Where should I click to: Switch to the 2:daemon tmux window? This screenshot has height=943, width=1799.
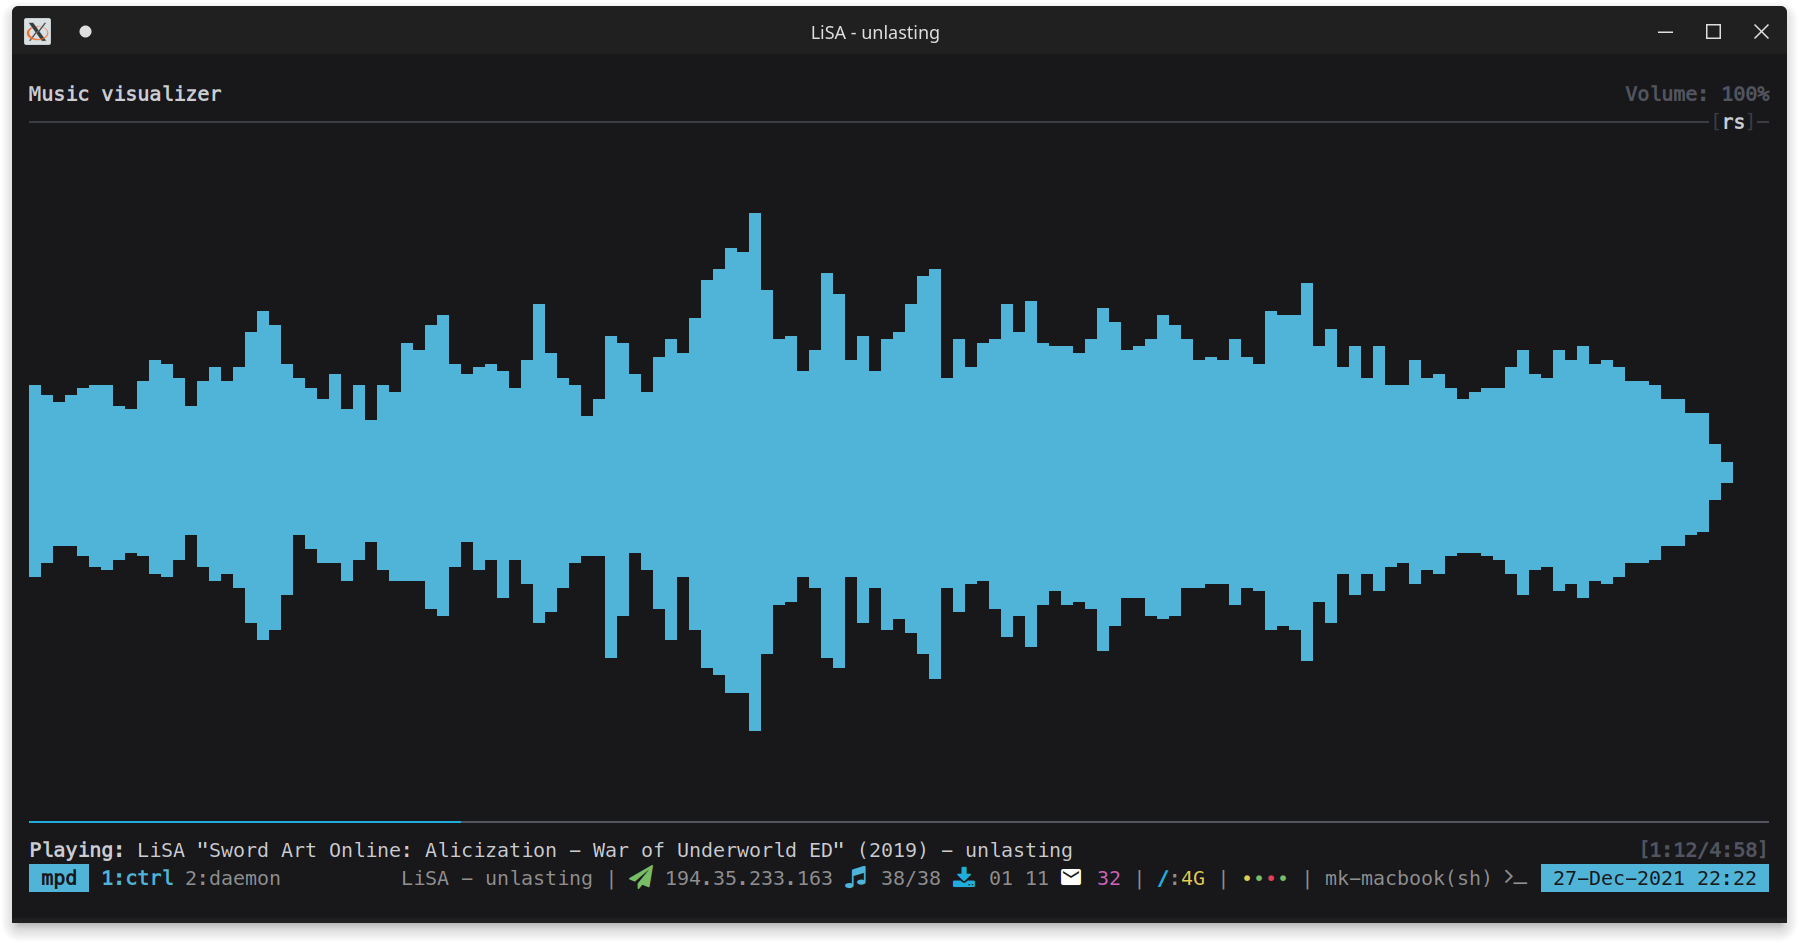tap(232, 878)
